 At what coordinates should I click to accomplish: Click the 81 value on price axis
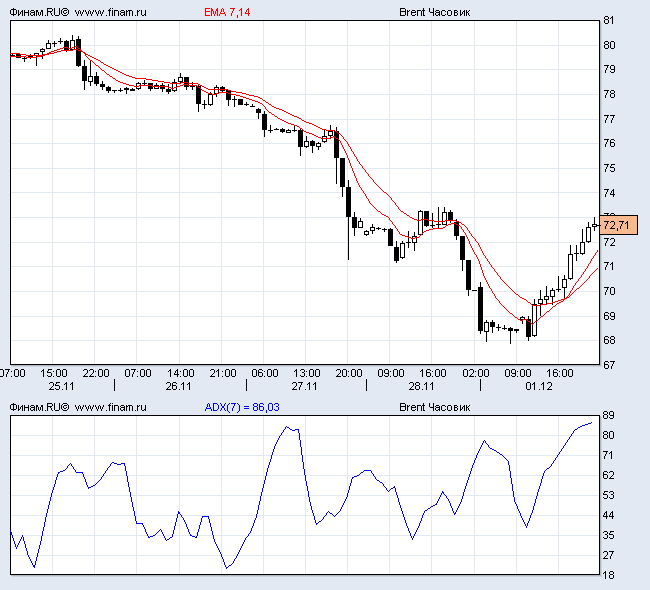(x=609, y=20)
